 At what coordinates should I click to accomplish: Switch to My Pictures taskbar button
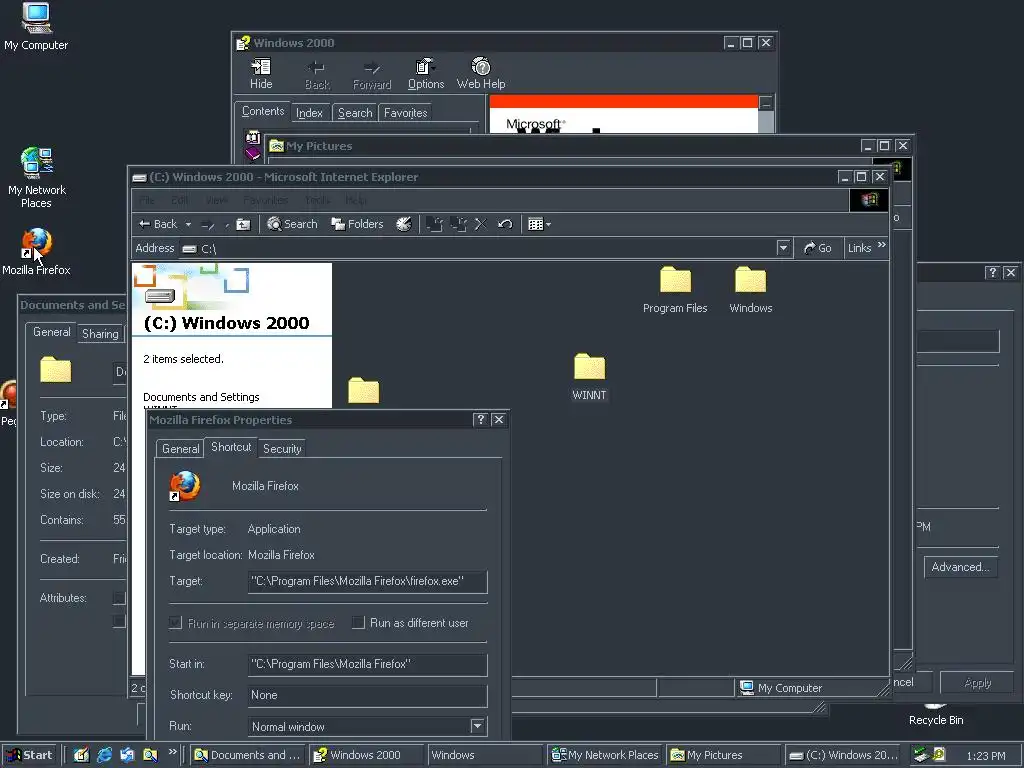pos(724,755)
